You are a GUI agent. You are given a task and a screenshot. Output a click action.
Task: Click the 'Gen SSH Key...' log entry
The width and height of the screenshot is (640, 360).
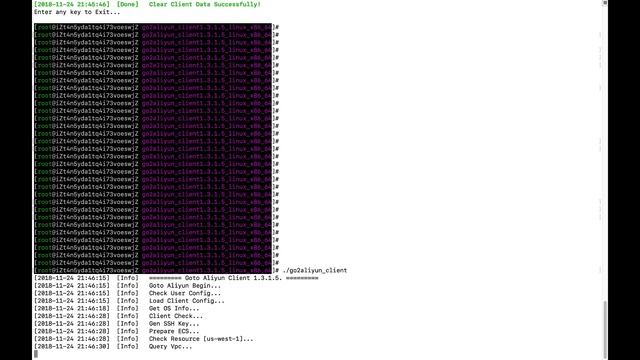pos(174,324)
